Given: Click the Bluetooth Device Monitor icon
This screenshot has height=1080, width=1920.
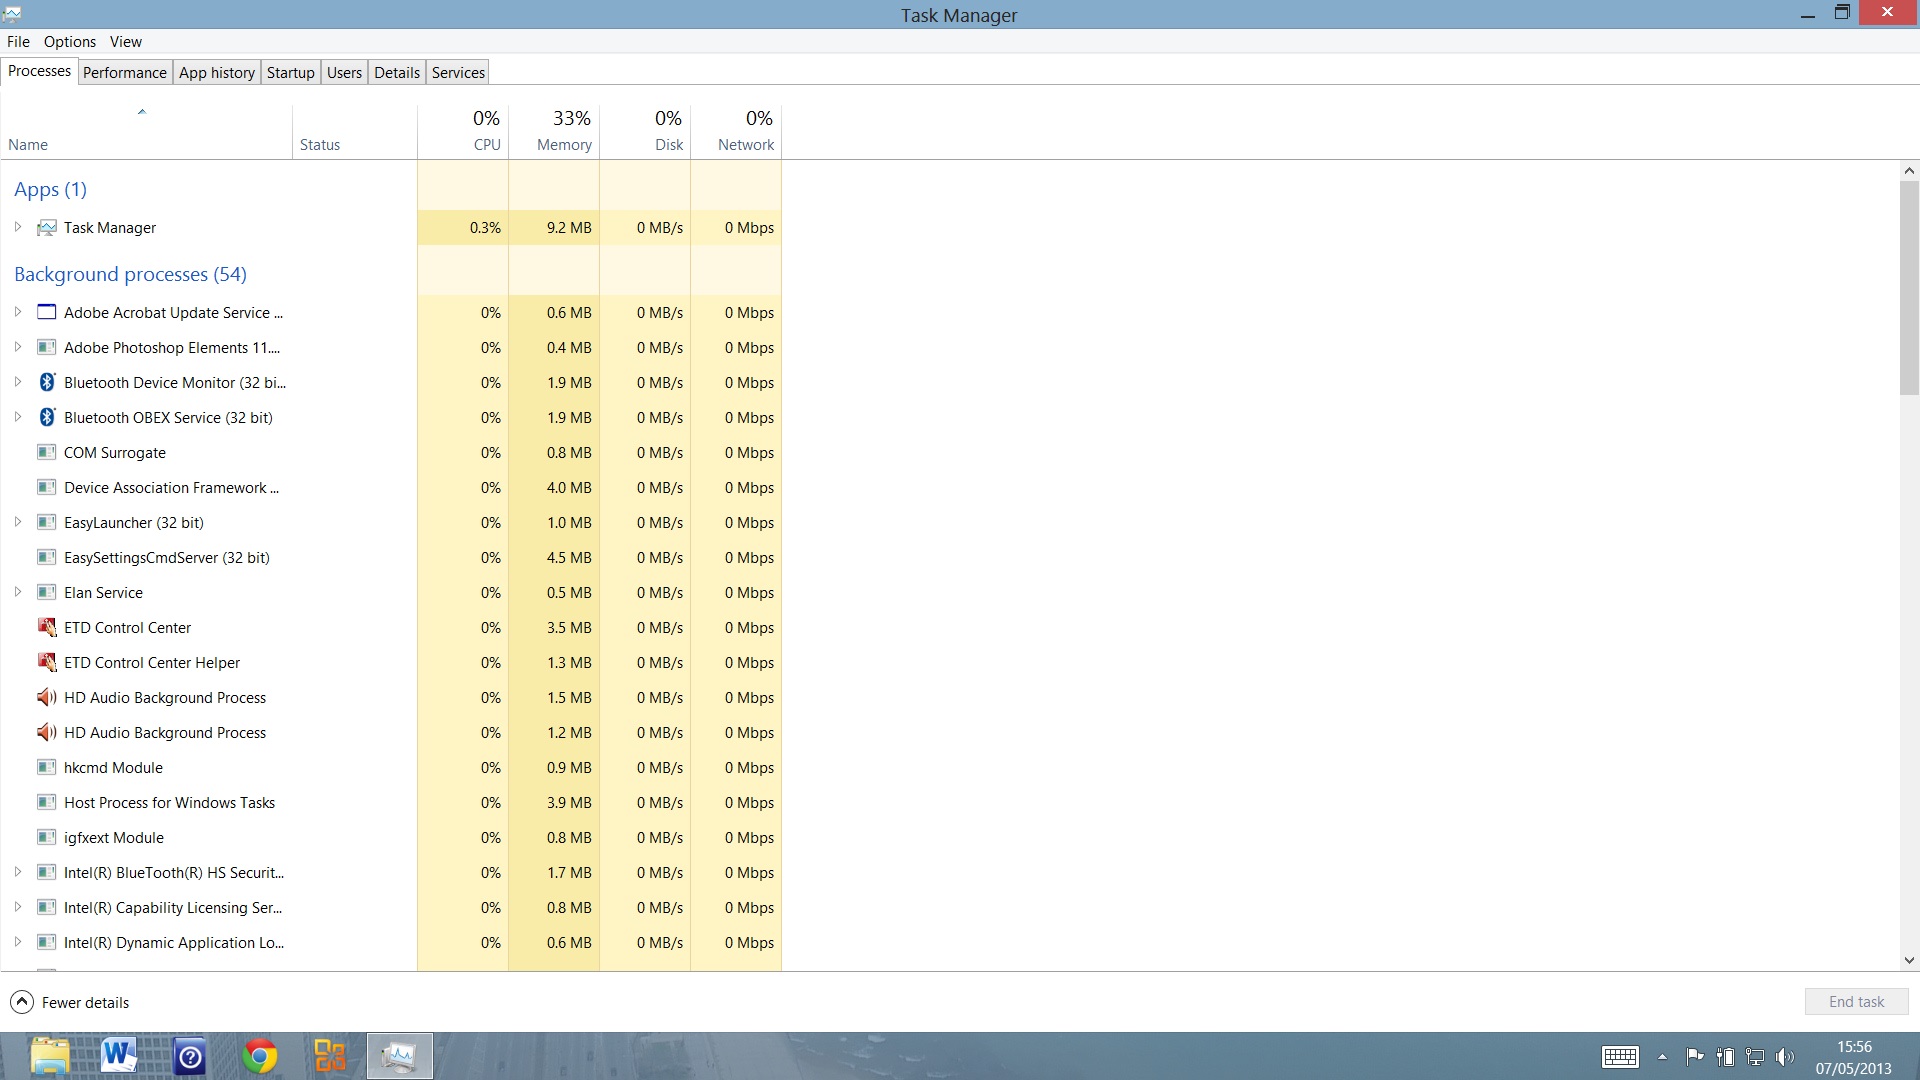Looking at the screenshot, I should click(46, 382).
